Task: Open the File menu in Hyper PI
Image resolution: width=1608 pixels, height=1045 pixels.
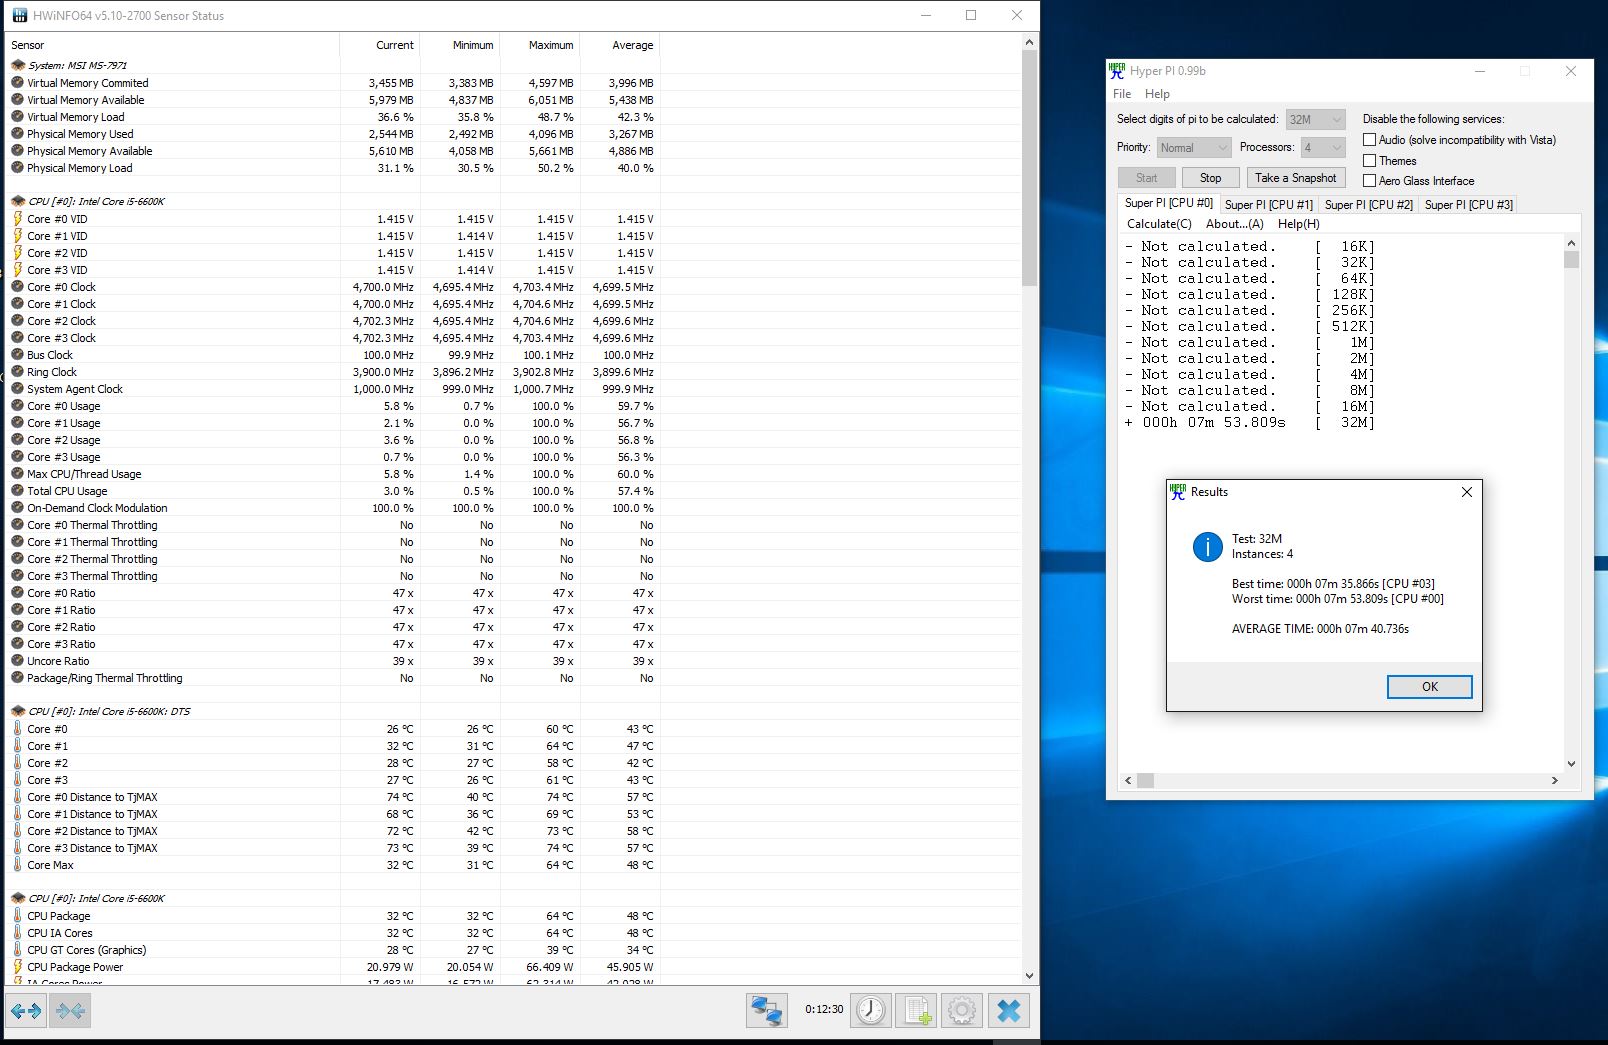Action: pyautogui.click(x=1122, y=94)
